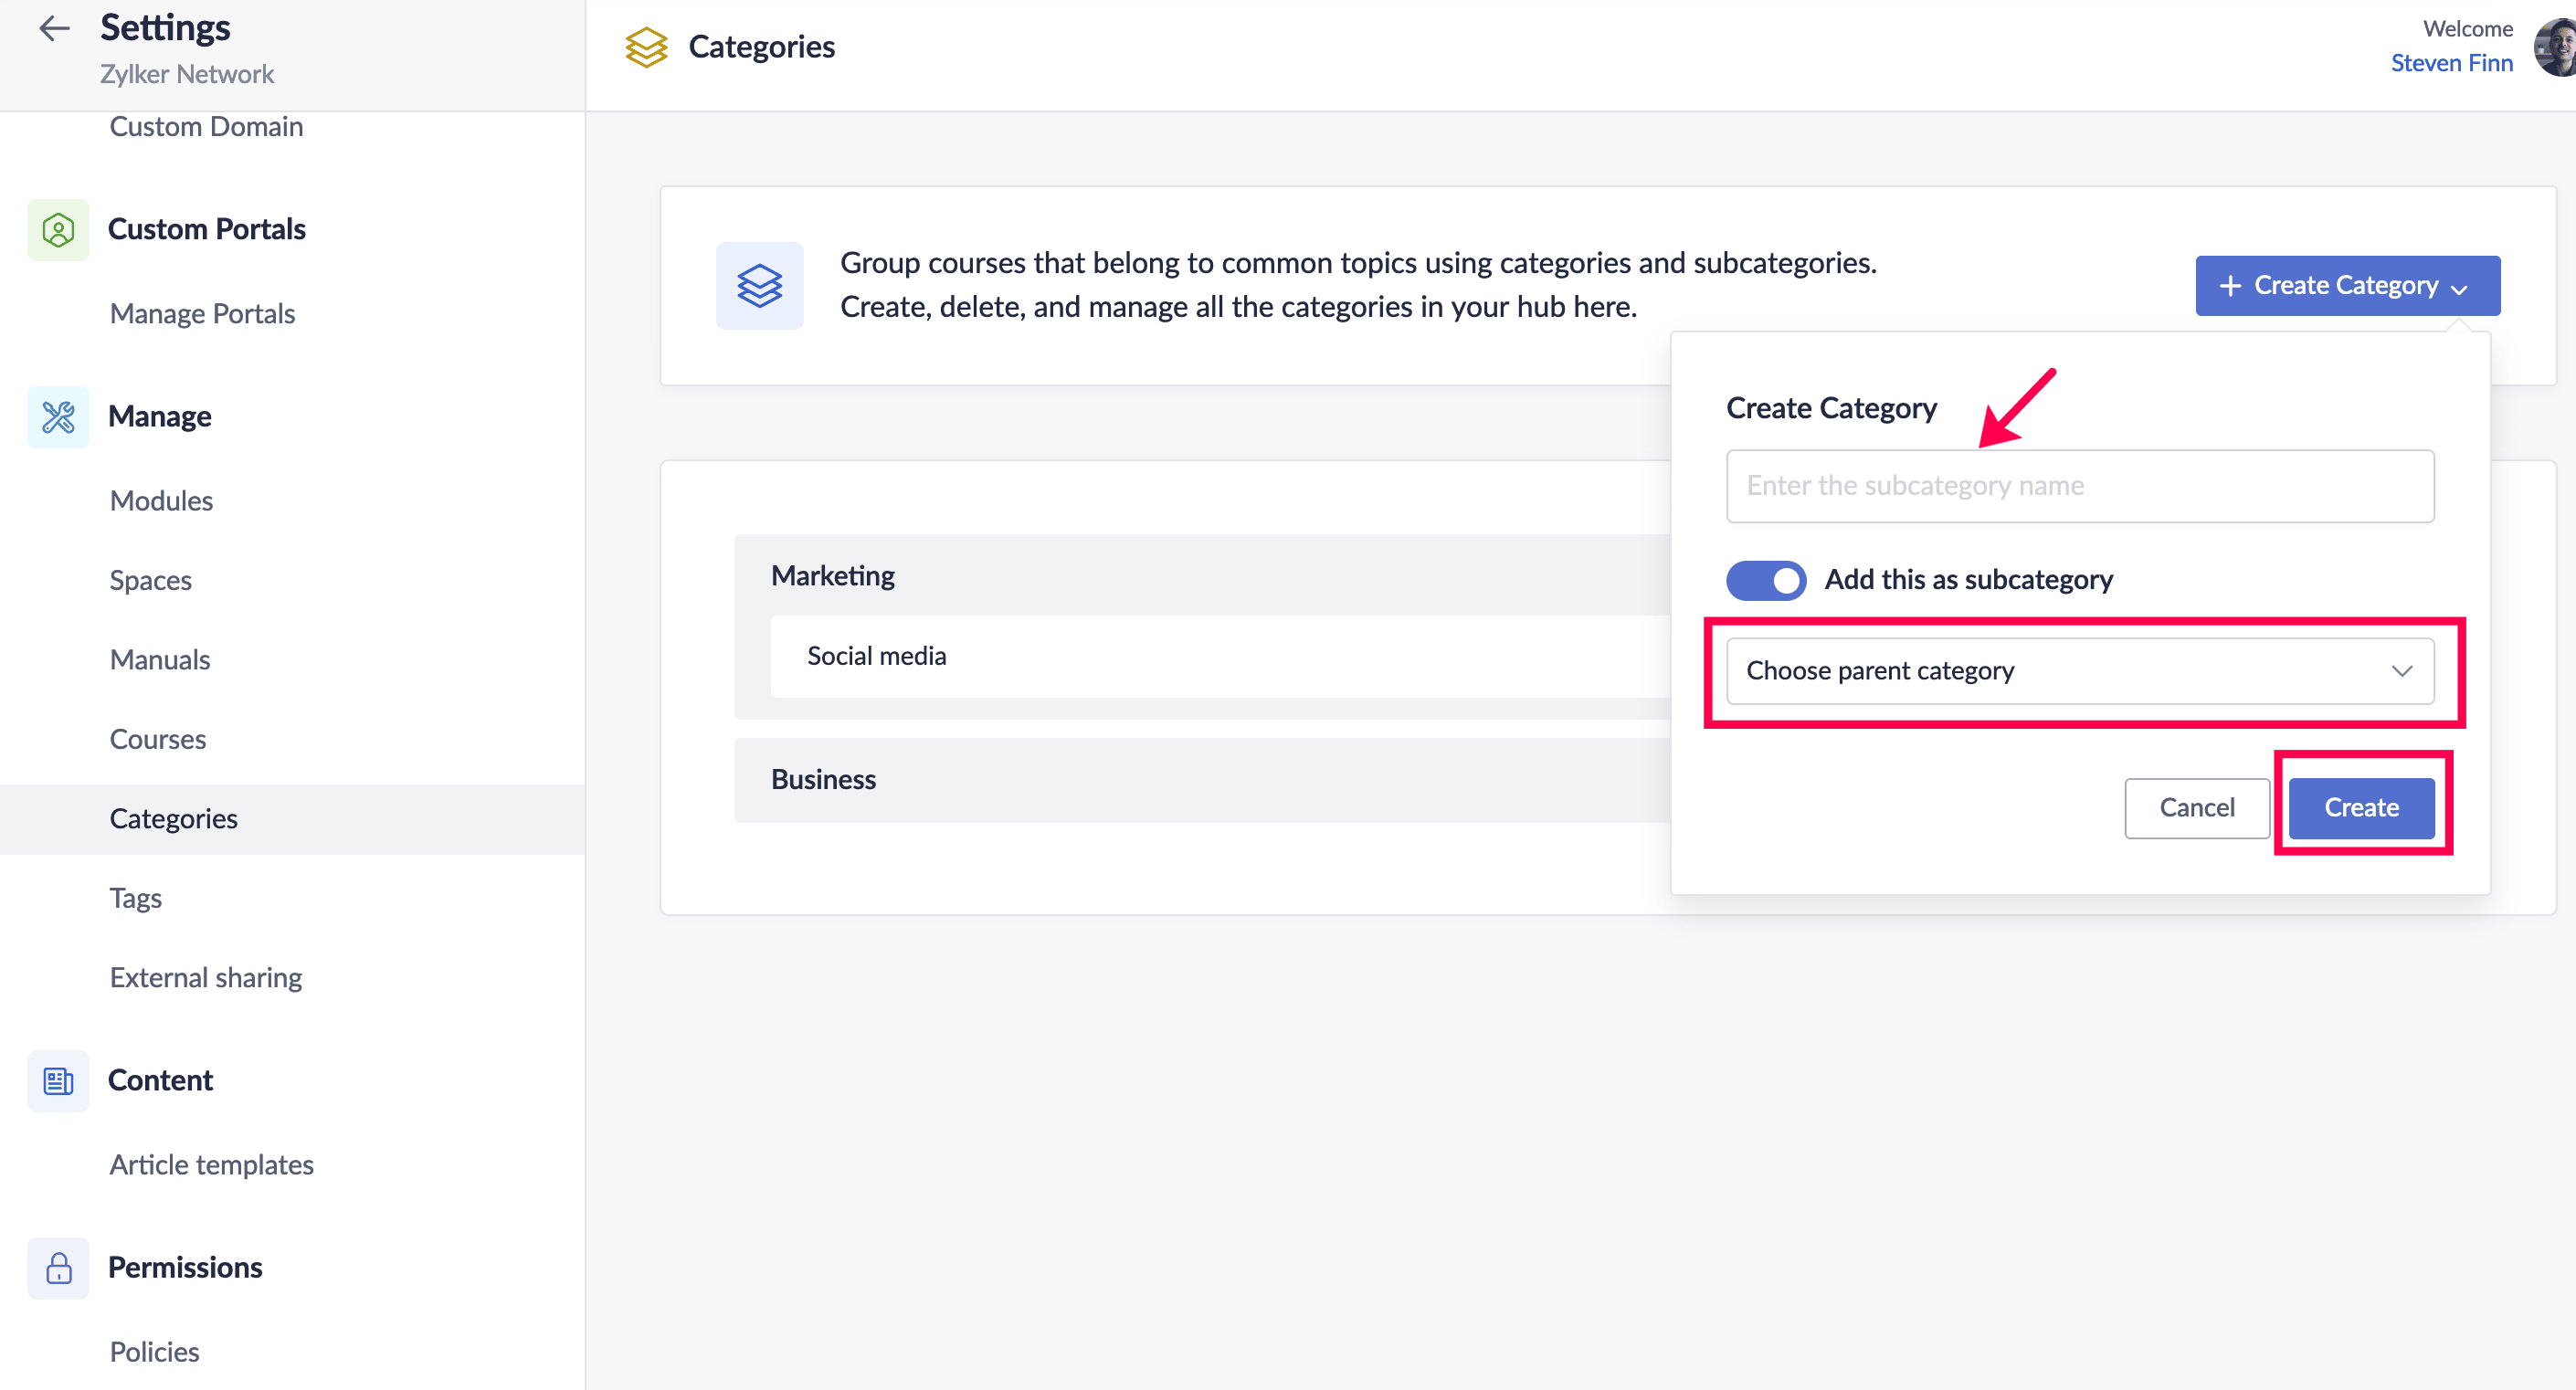Click the Manage section heading
The height and width of the screenshot is (1390, 2576).
(159, 417)
